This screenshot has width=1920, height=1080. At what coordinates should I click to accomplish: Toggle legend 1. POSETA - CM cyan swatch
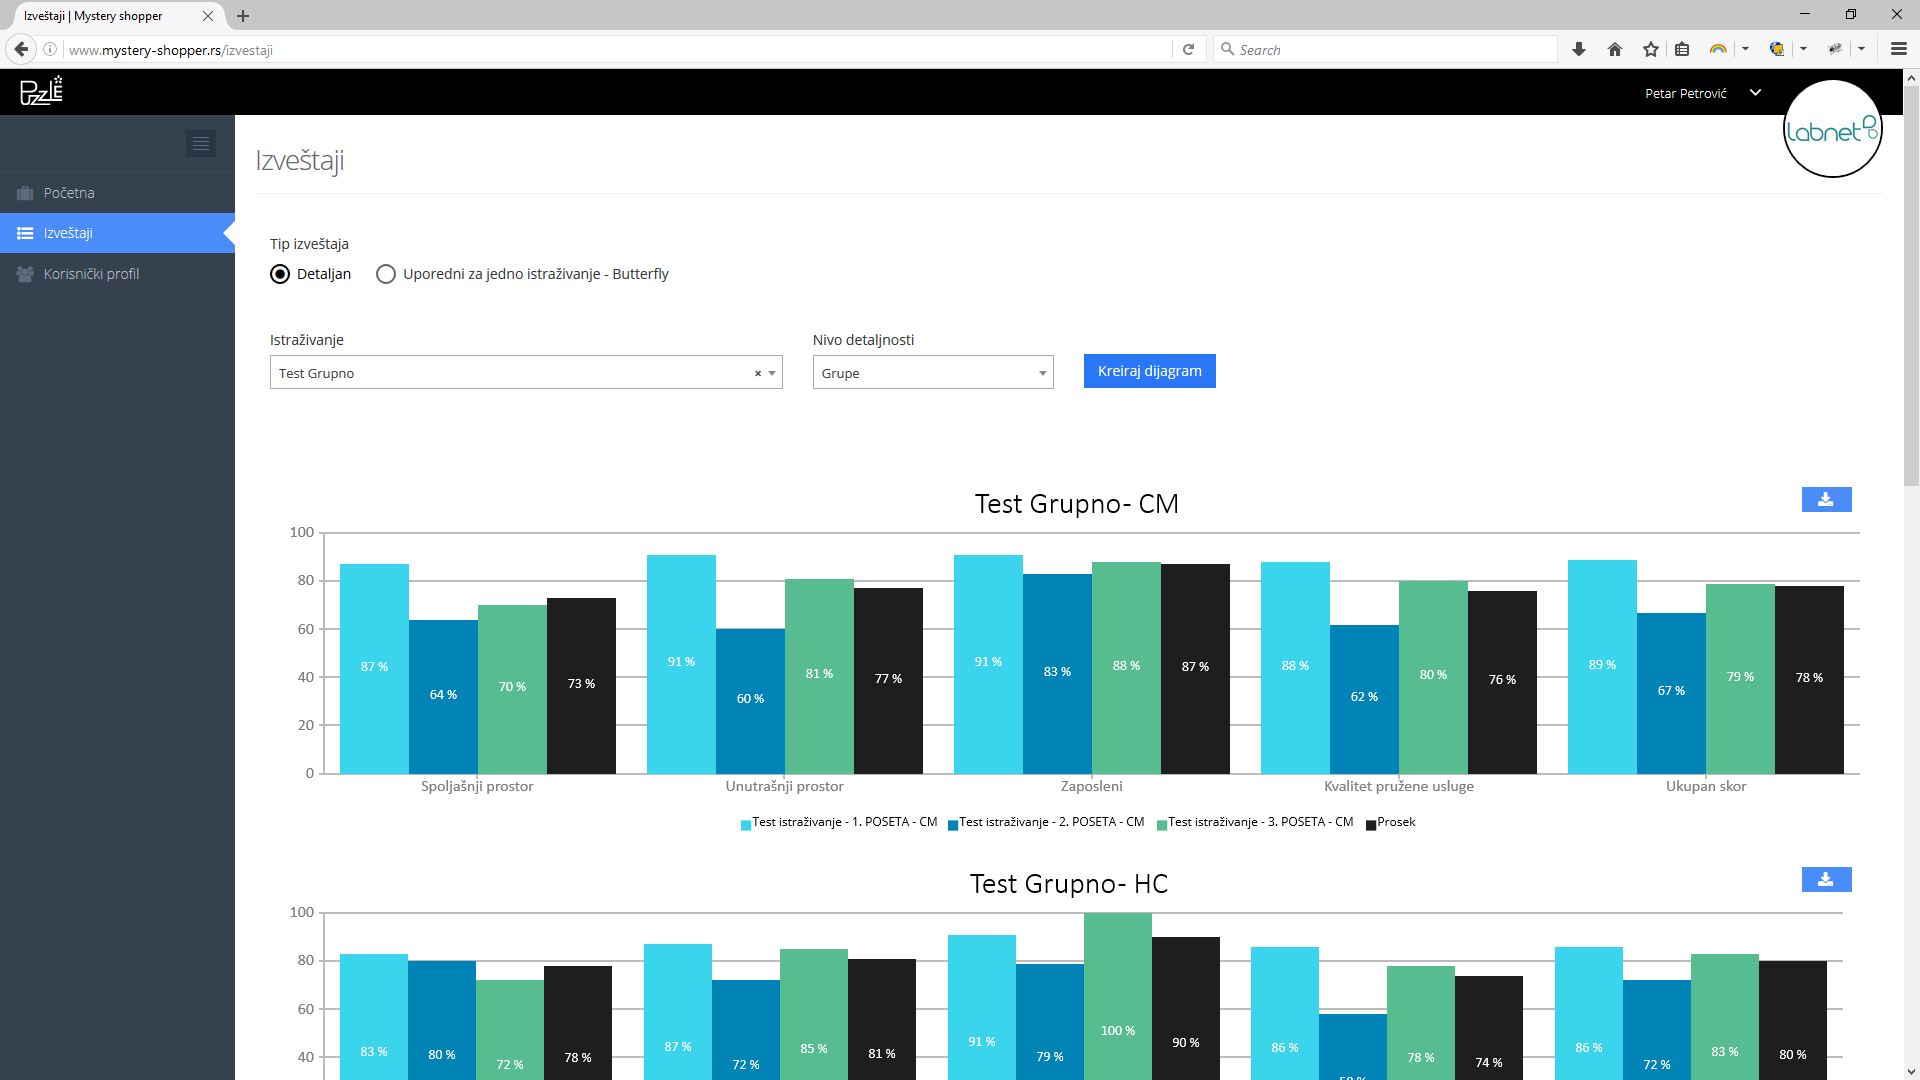tap(746, 825)
